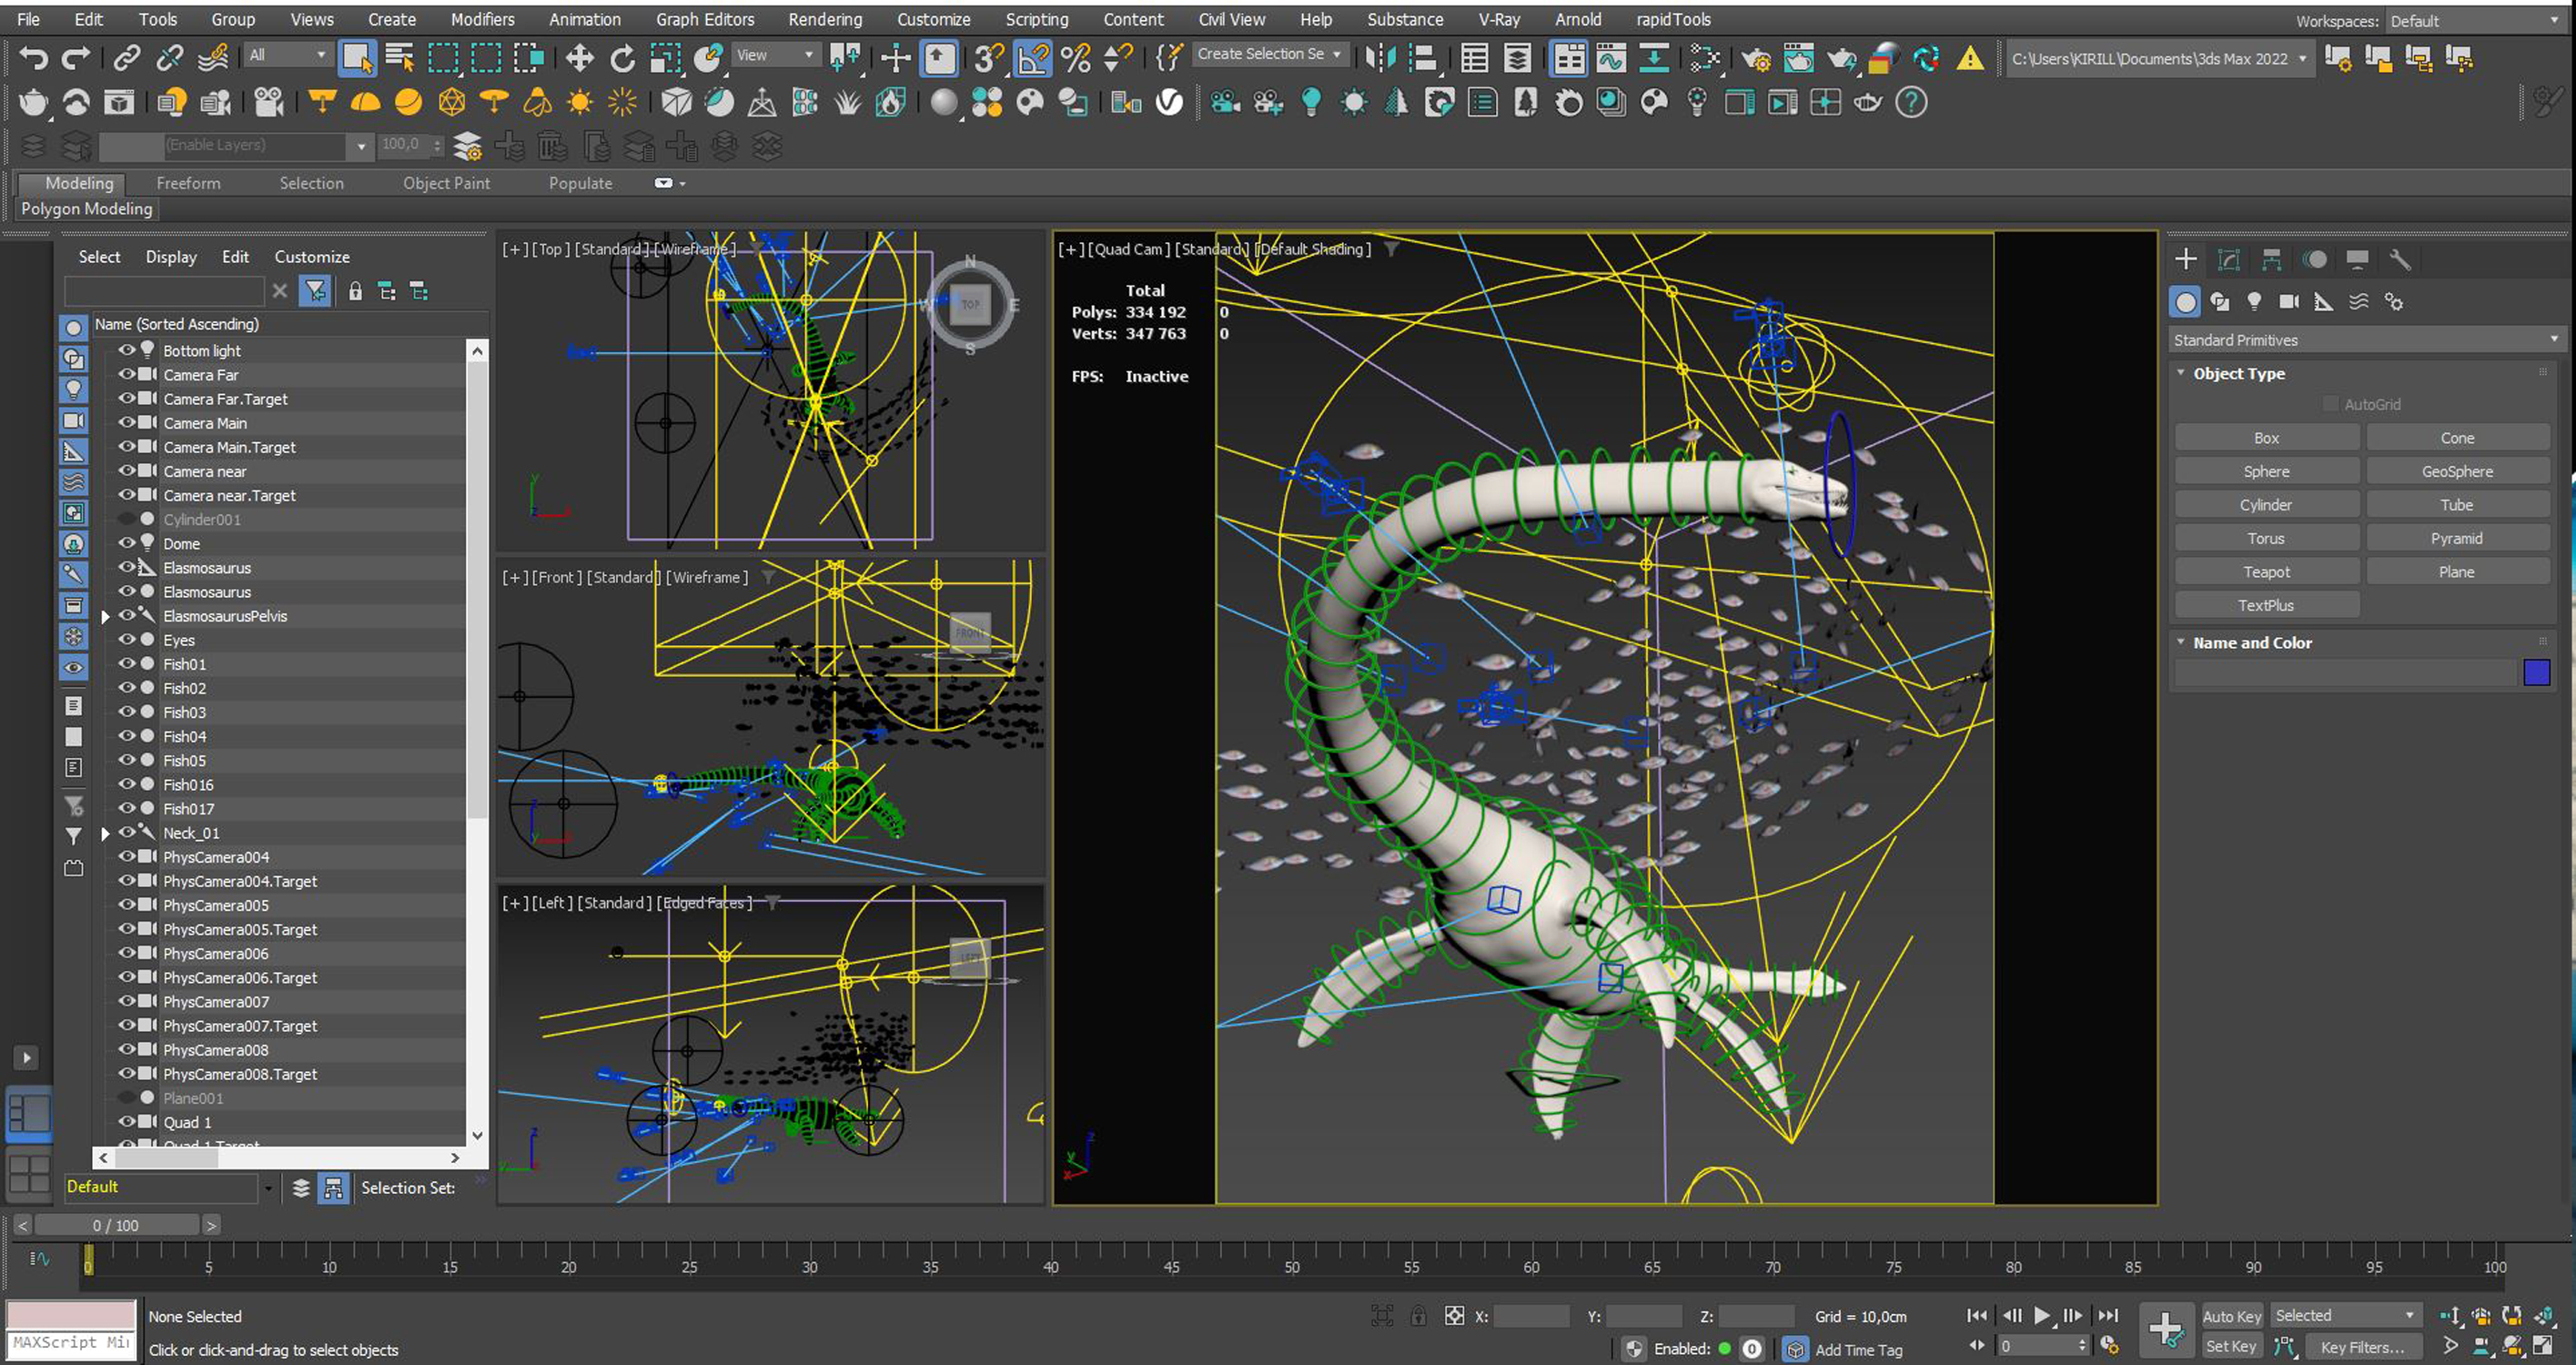Open the Utilities wrench panel

pos(2400,260)
